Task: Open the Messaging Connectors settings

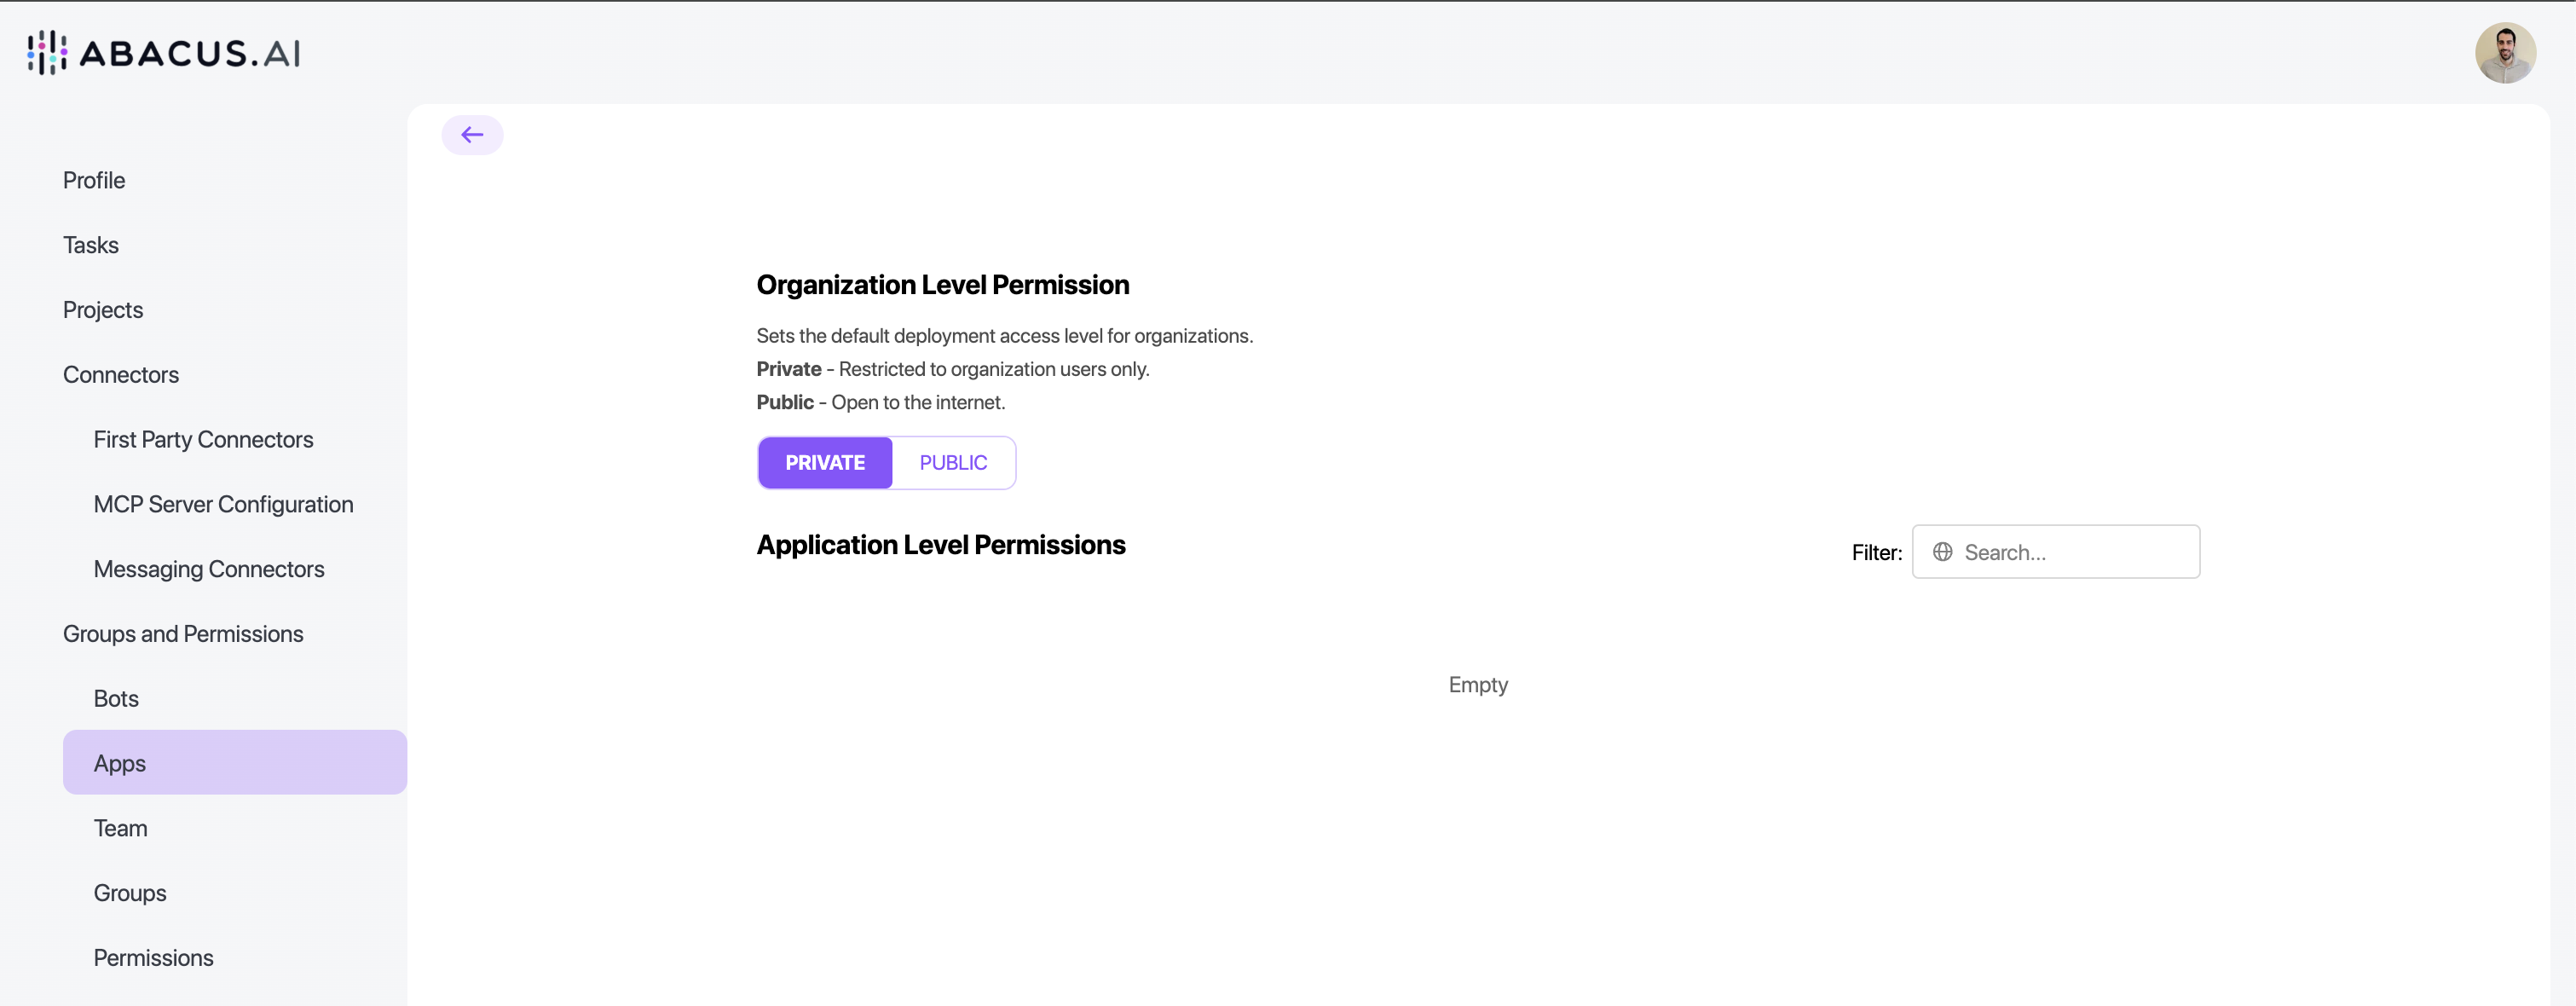Action: (209, 568)
